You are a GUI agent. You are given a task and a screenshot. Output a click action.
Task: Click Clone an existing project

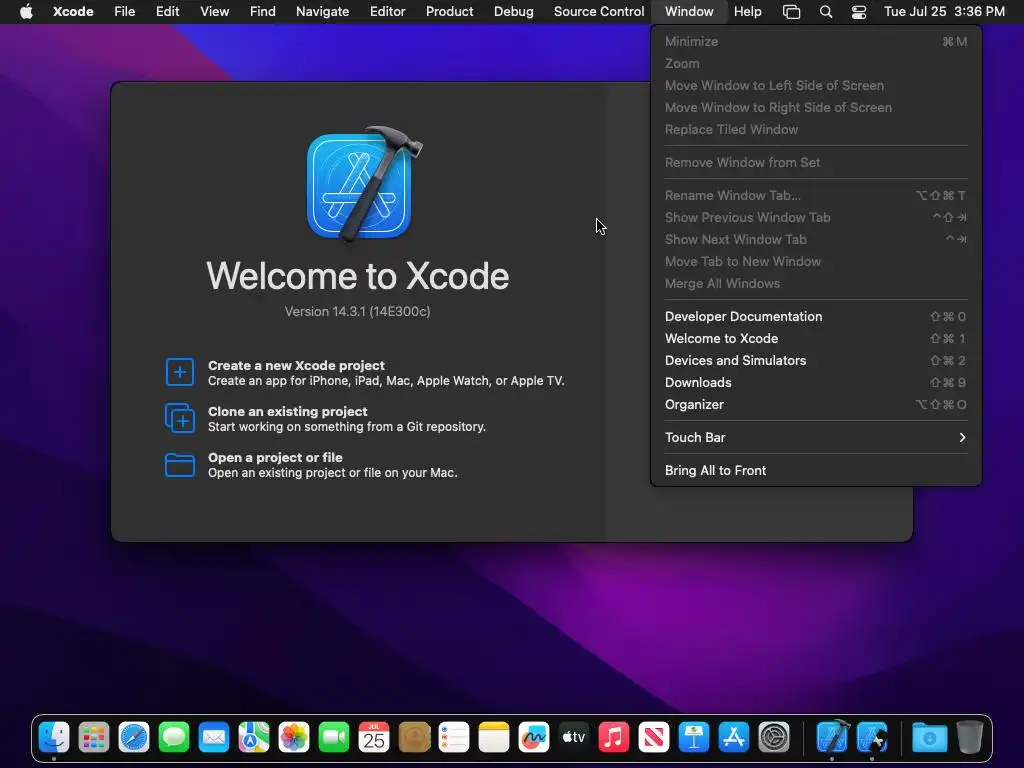pos(287,411)
